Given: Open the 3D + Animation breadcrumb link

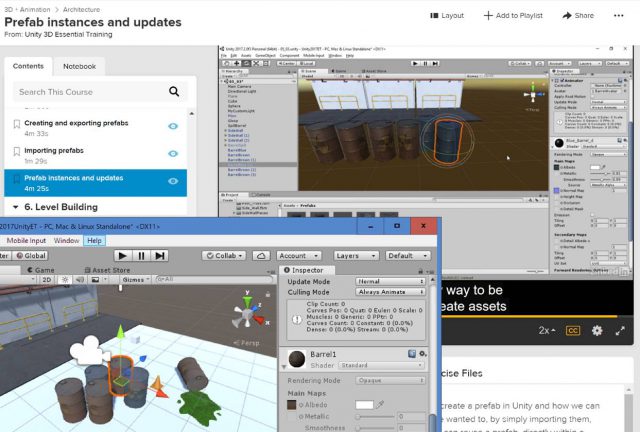Looking at the screenshot, I should coord(27,9).
